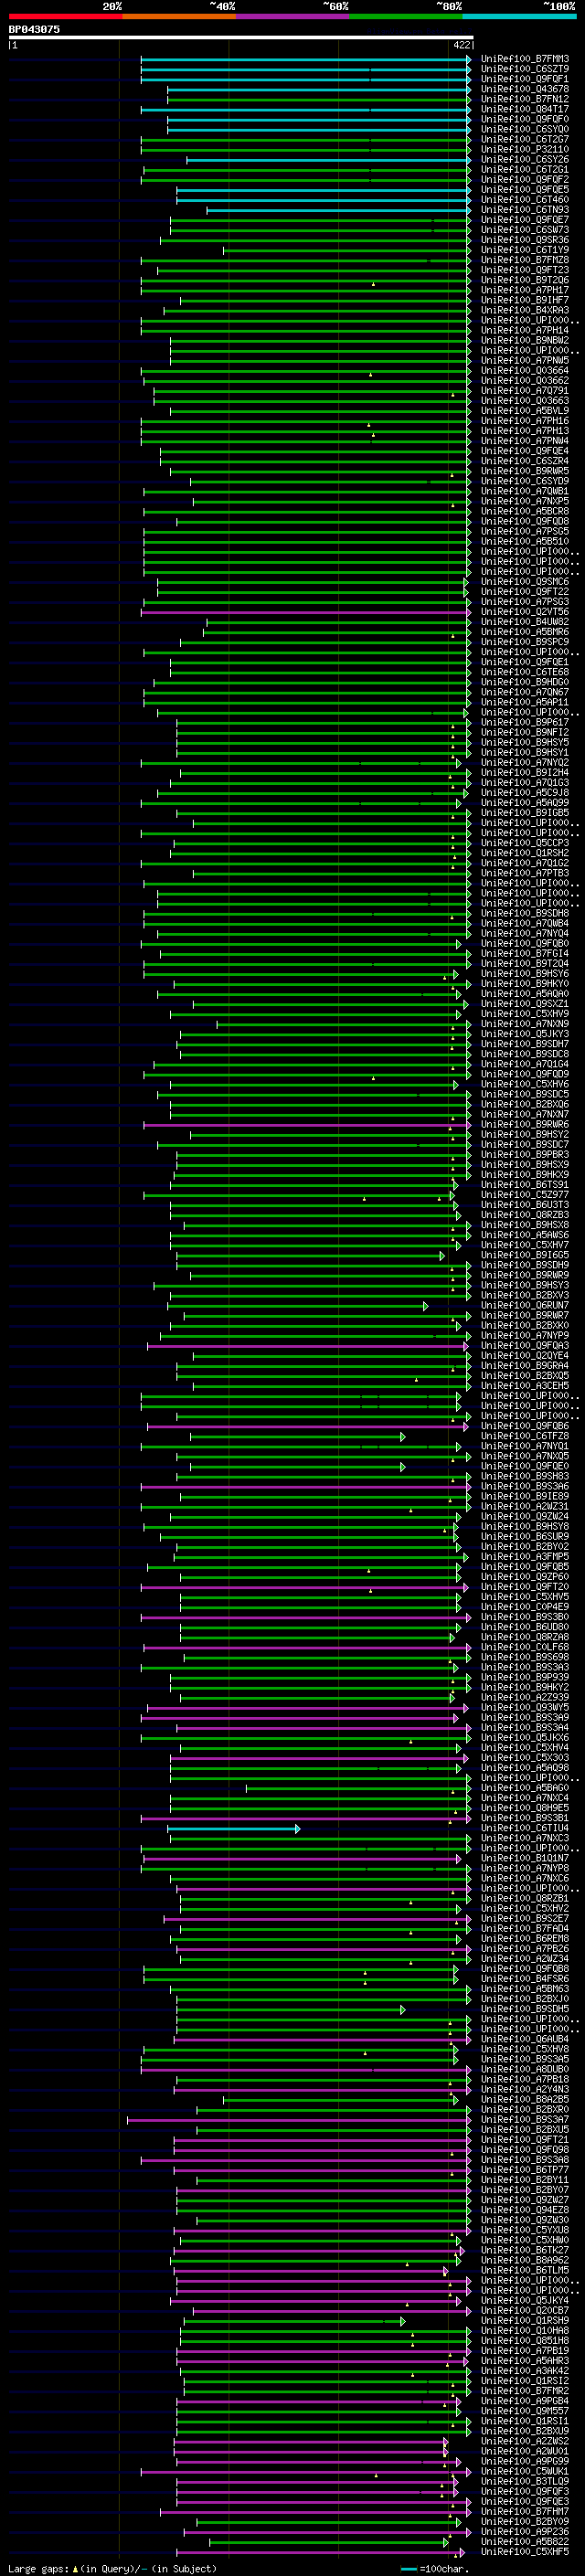
Task: Select the UniRef100_A7Q791 label
Action: click(x=524, y=390)
